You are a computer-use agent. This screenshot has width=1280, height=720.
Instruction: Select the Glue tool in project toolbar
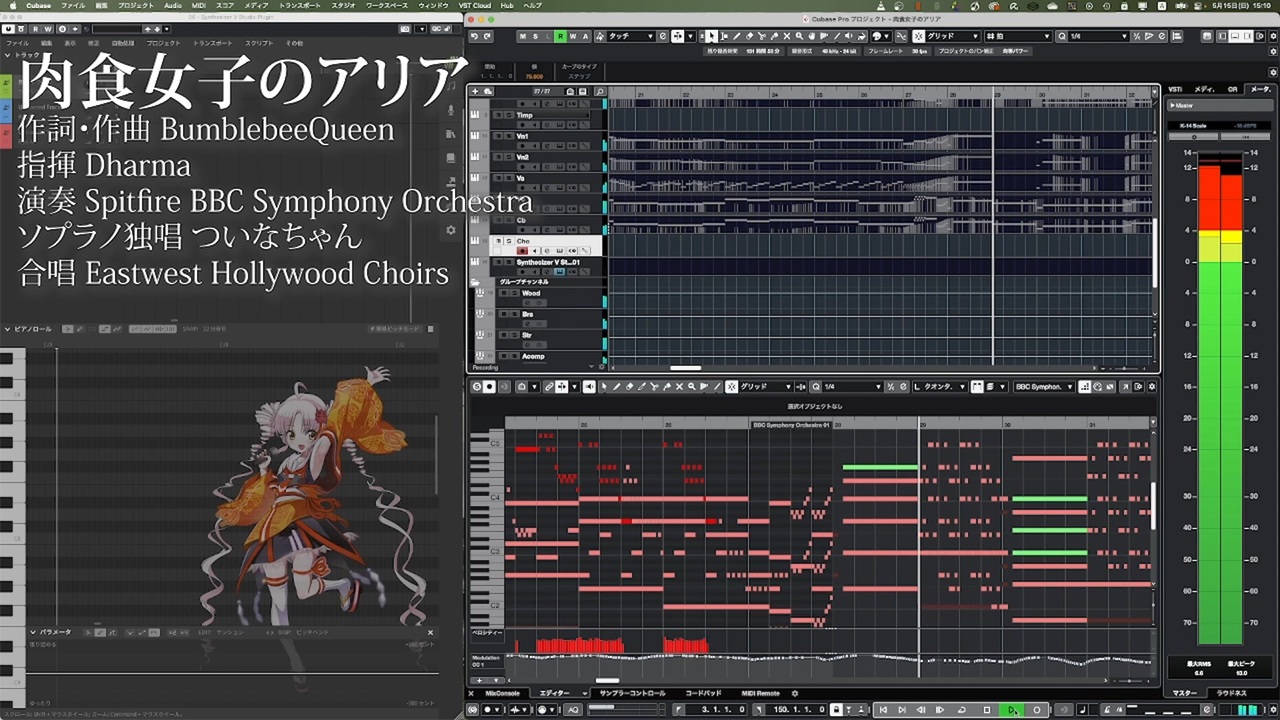tap(774, 36)
